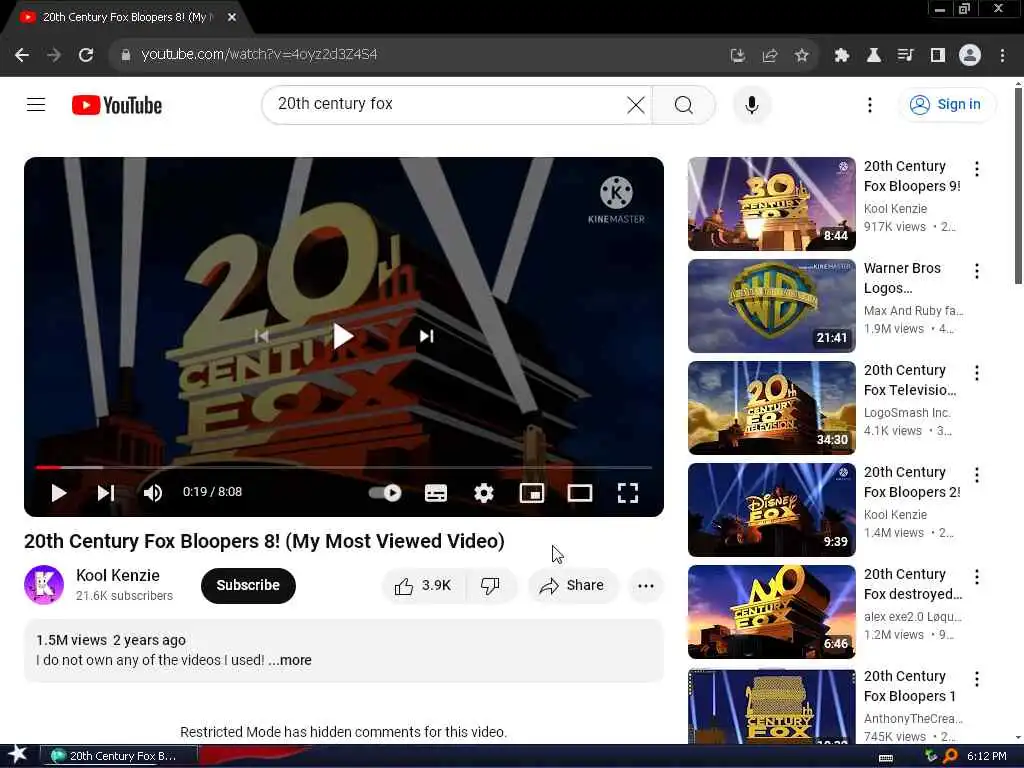Open 20th Century Fox Bloopers 1 title
This screenshot has height=768, width=1024.
pyautogui.click(x=910, y=686)
